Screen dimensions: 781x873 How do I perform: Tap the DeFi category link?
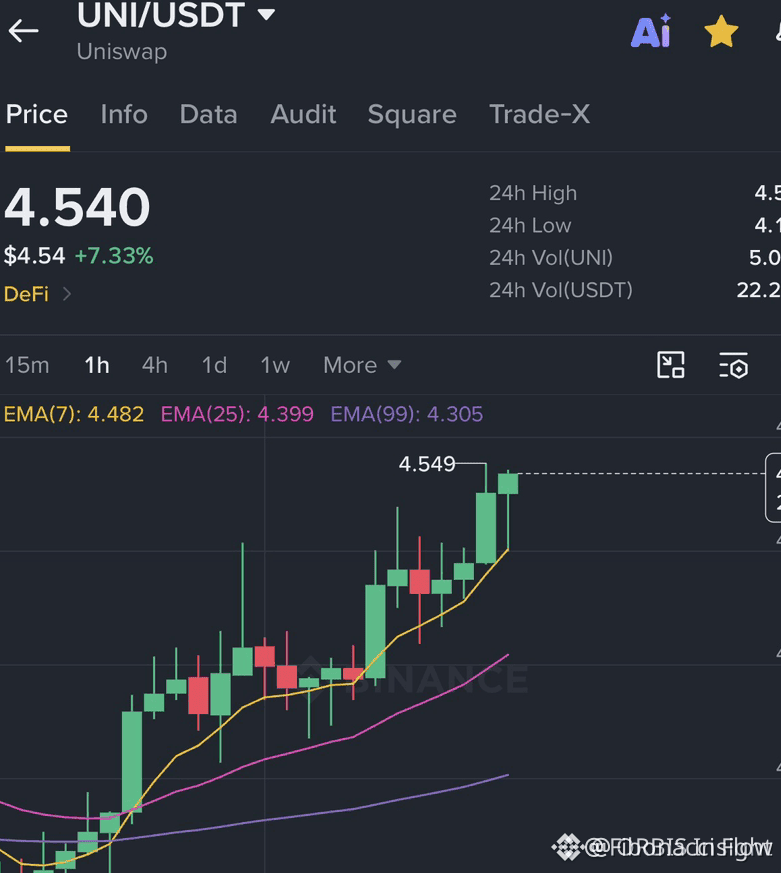(x=26, y=294)
